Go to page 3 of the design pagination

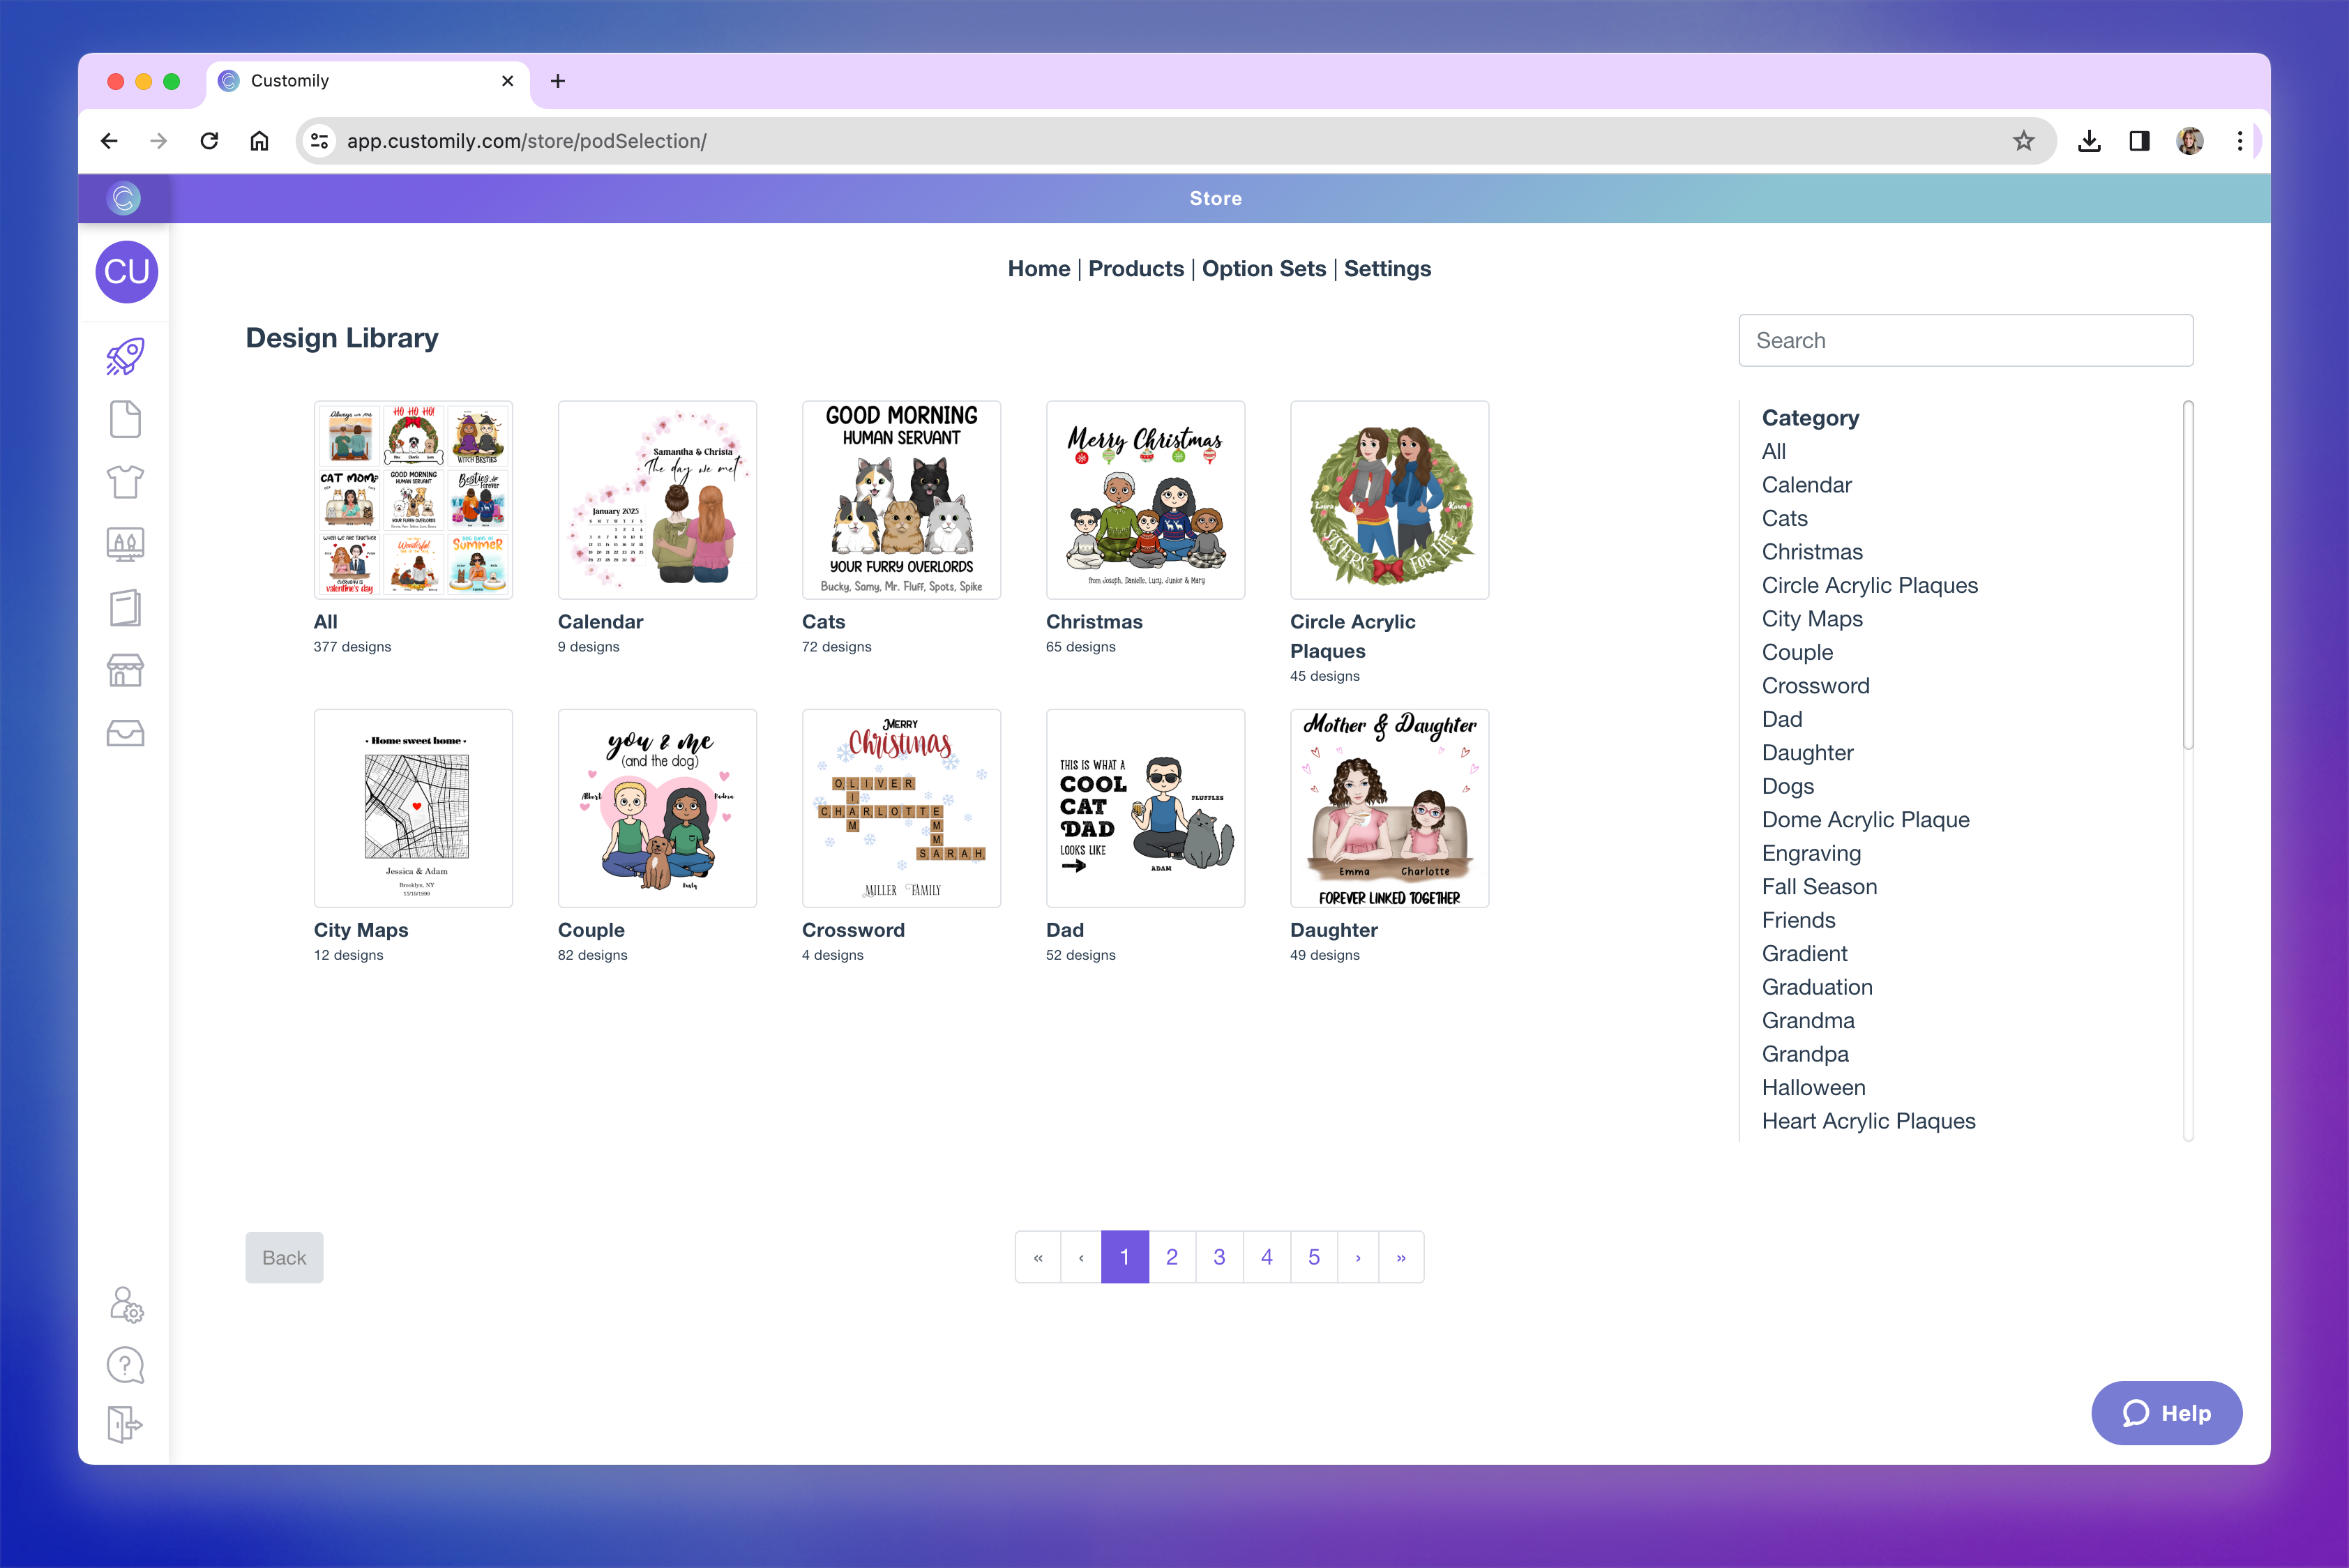pos(1219,1257)
